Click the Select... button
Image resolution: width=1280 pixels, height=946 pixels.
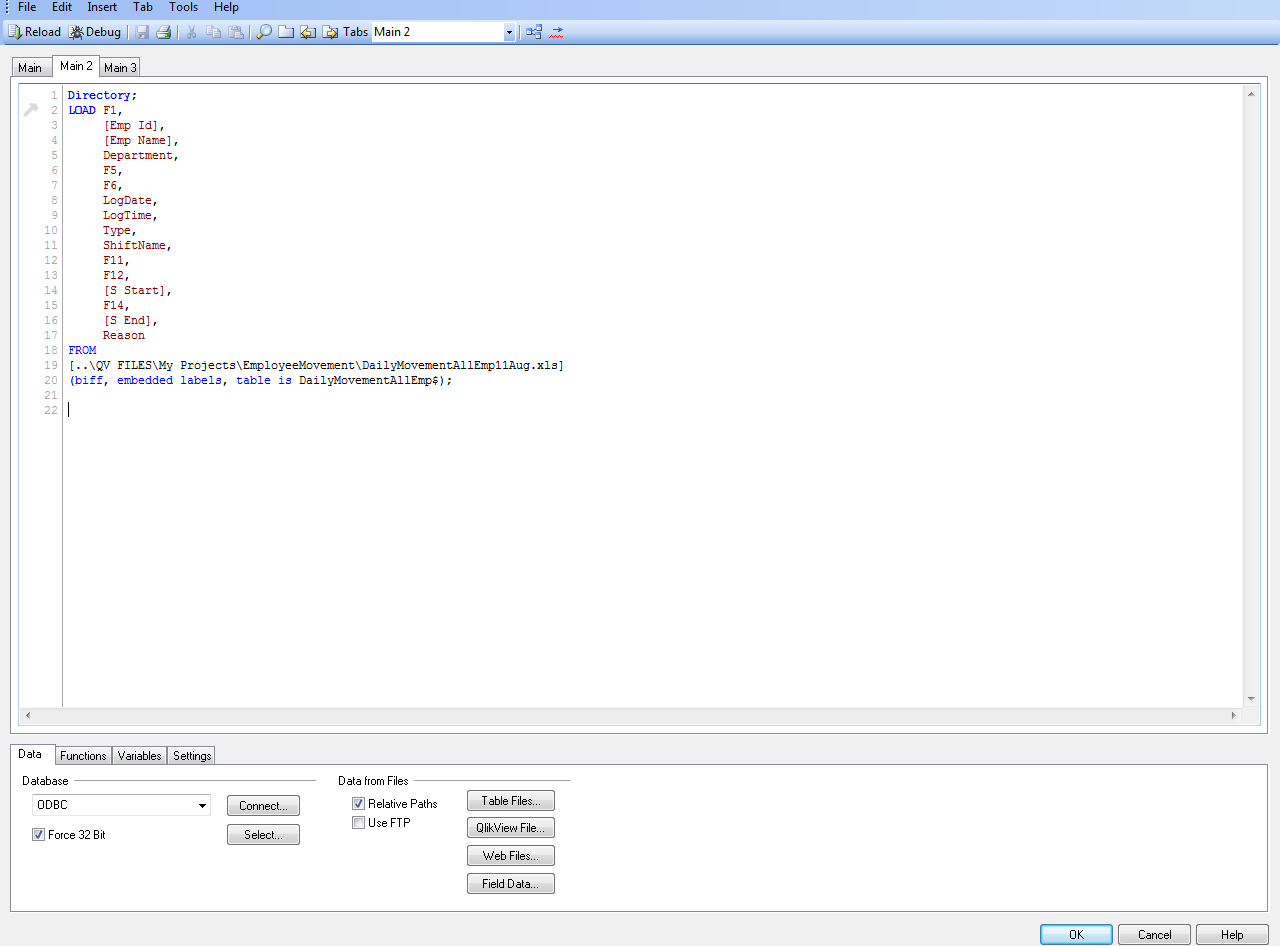263,835
